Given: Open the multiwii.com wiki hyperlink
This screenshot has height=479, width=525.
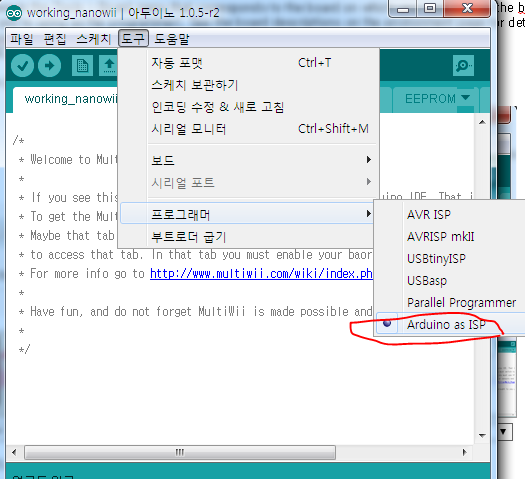Looking at the screenshot, I should [261, 274].
